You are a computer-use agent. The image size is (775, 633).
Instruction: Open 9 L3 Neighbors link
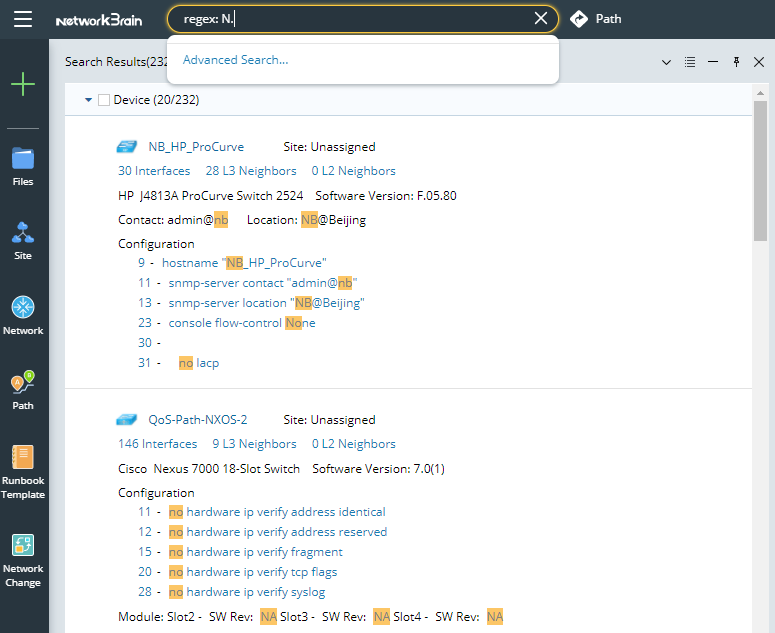[x=254, y=444]
